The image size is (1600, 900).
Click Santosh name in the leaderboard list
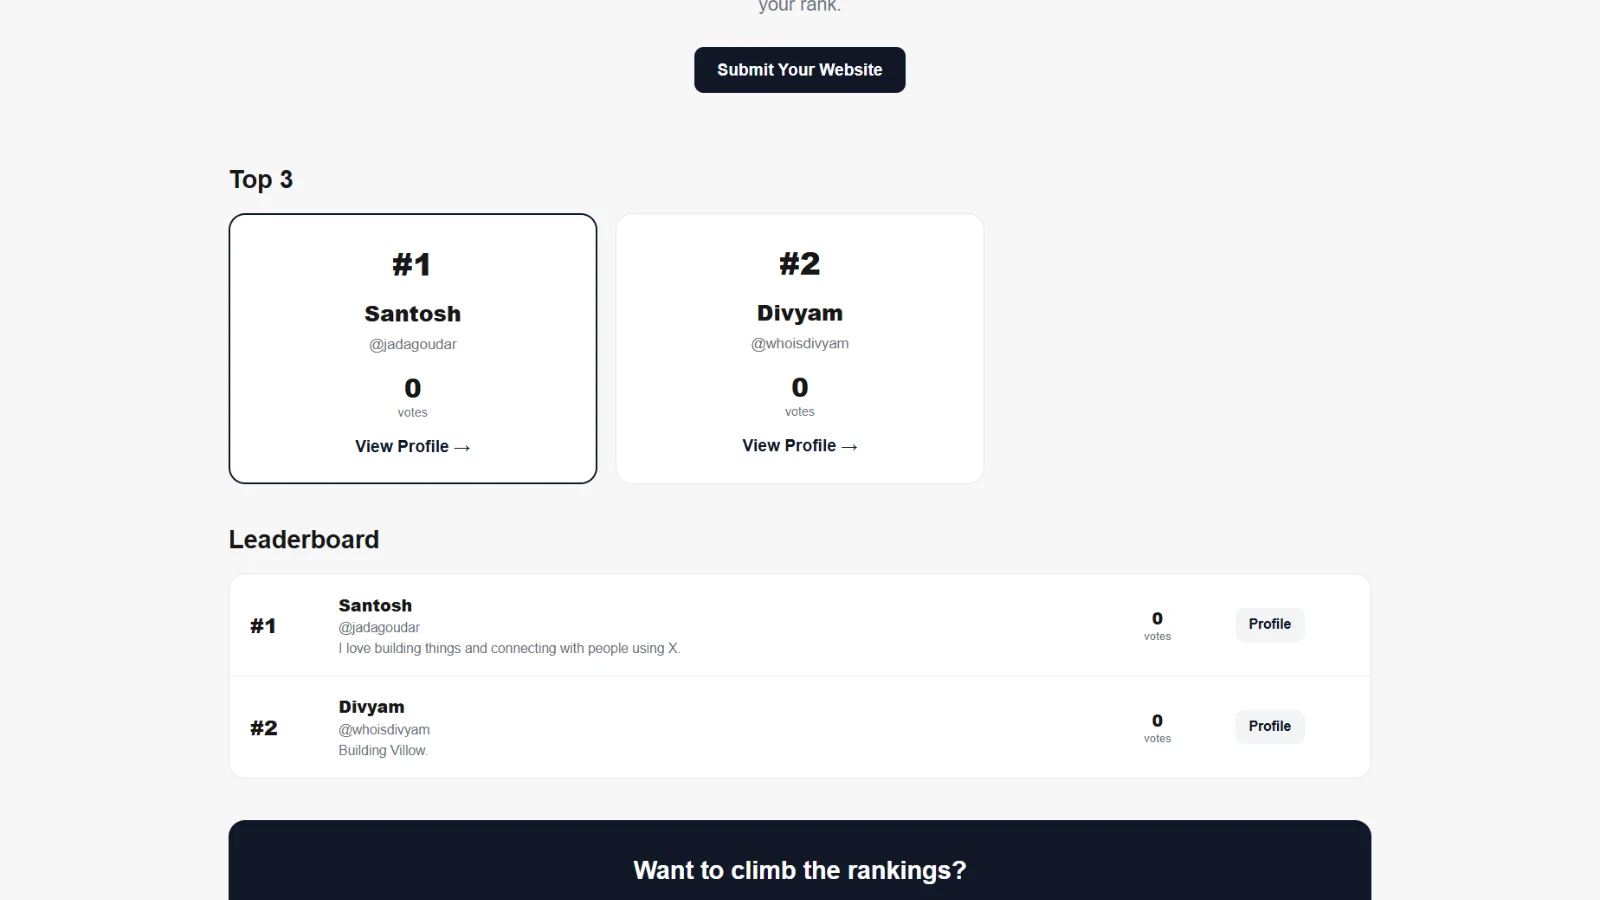click(x=375, y=605)
